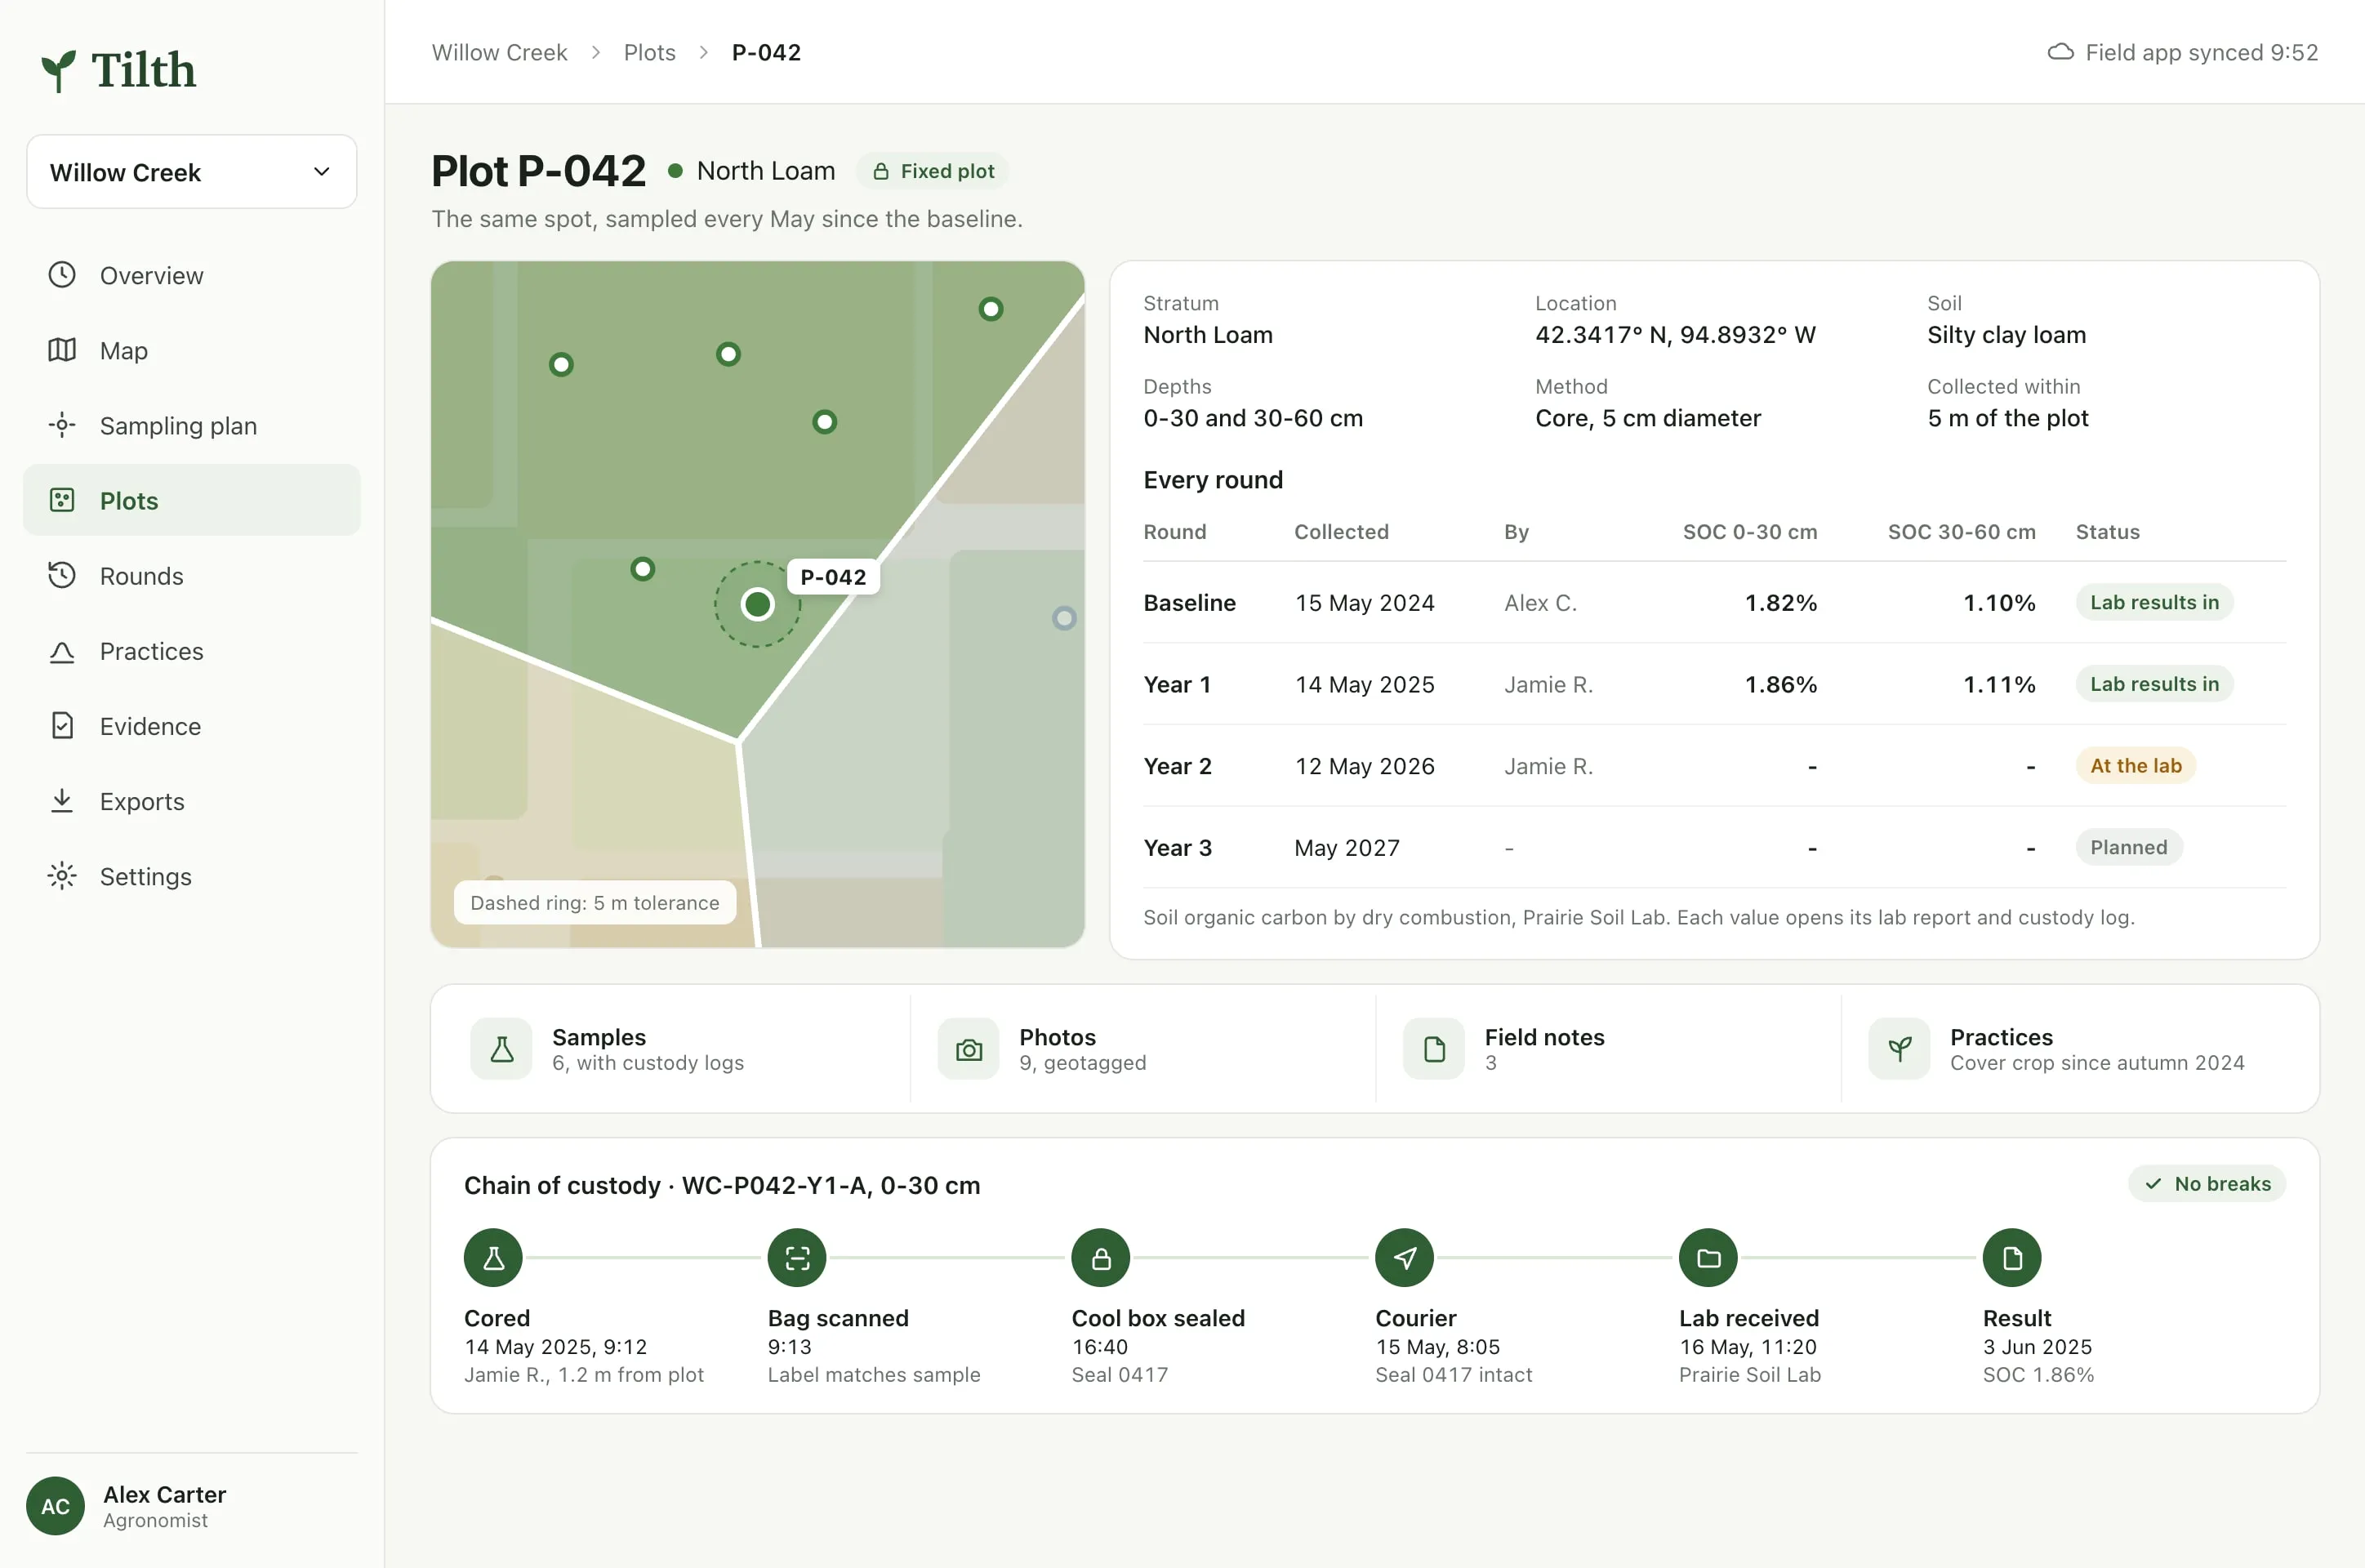2365x1568 pixels.
Task: Click the P-042 map label
Action: click(x=833, y=577)
